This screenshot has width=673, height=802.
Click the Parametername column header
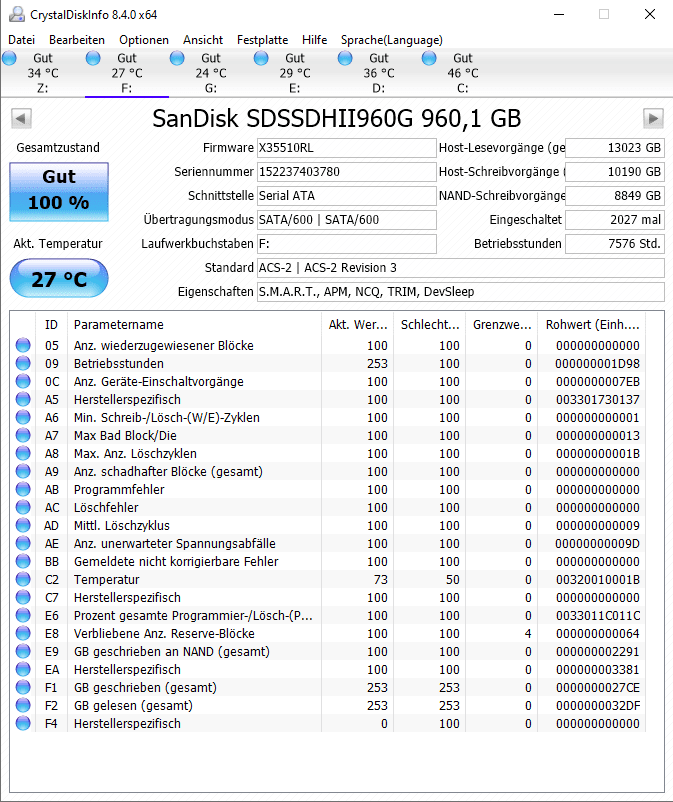click(194, 325)
